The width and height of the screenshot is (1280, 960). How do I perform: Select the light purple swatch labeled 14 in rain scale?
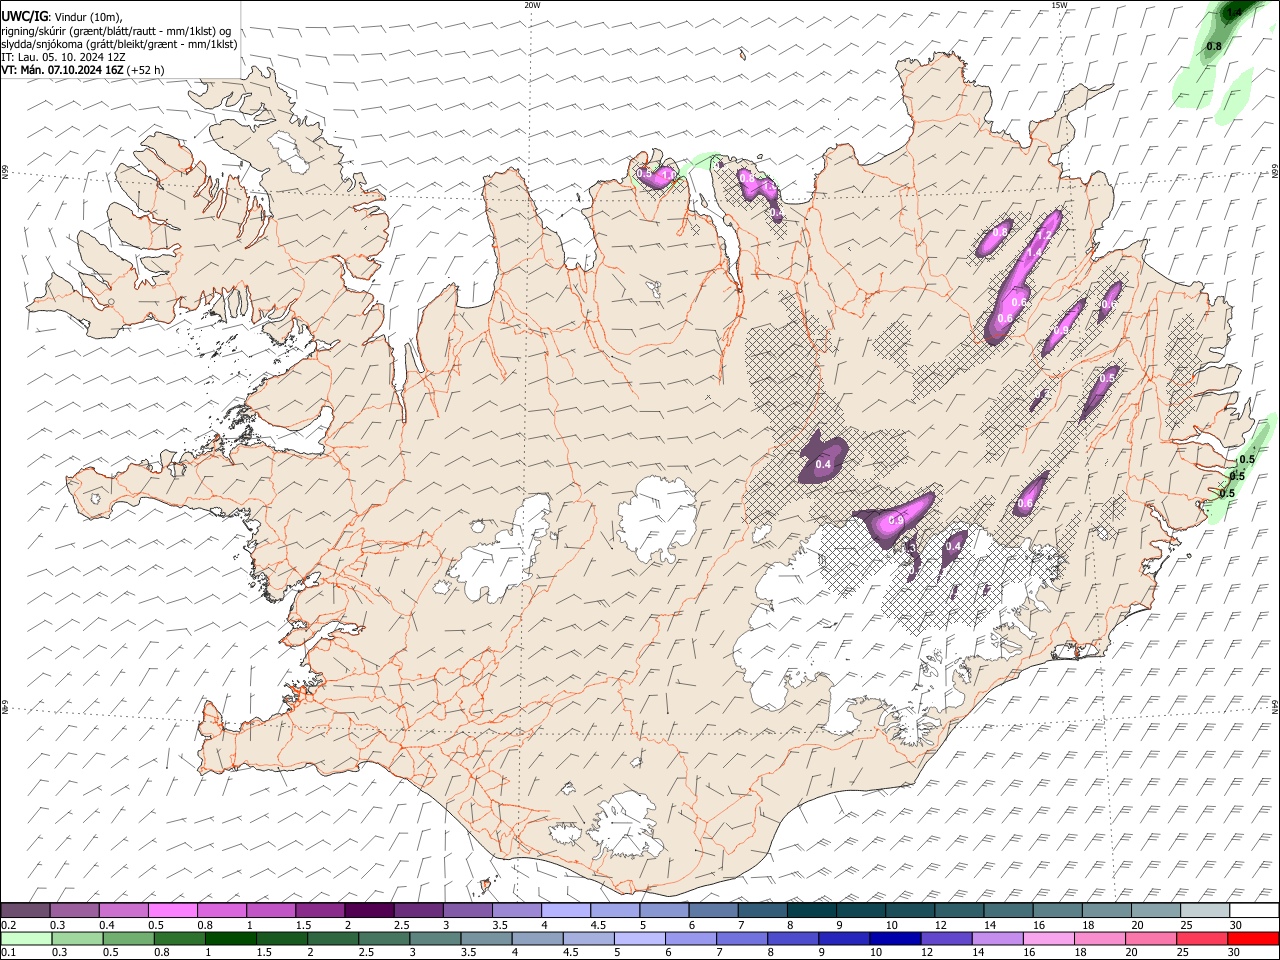click(995, 938)
